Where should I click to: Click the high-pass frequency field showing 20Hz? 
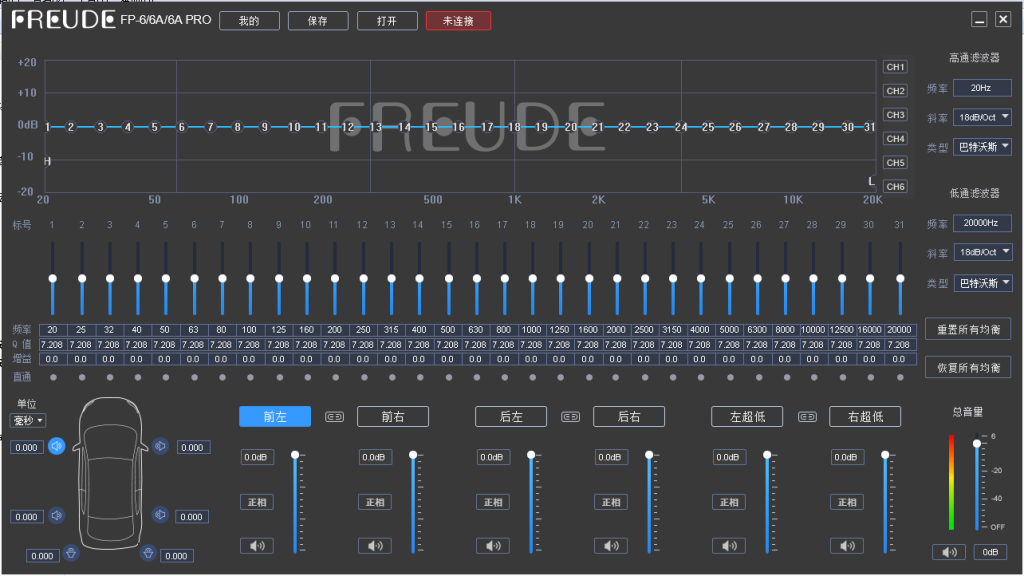pos(982,88)
